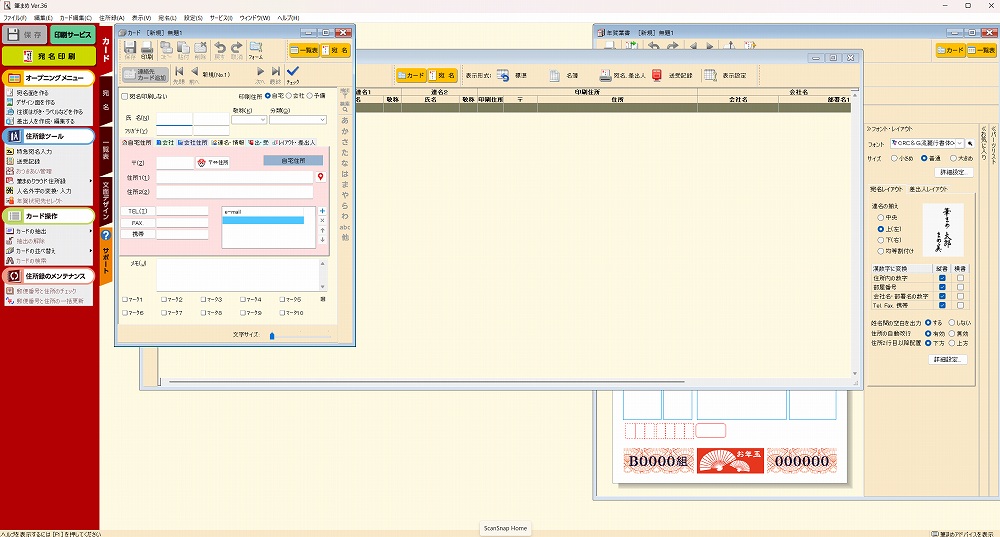Image resolution: width=1000 pixels, height=537 pixels.
Task: Enable the 宛名印刷しない checkbox
Action: pyautogui.click(x=124, y=96)
